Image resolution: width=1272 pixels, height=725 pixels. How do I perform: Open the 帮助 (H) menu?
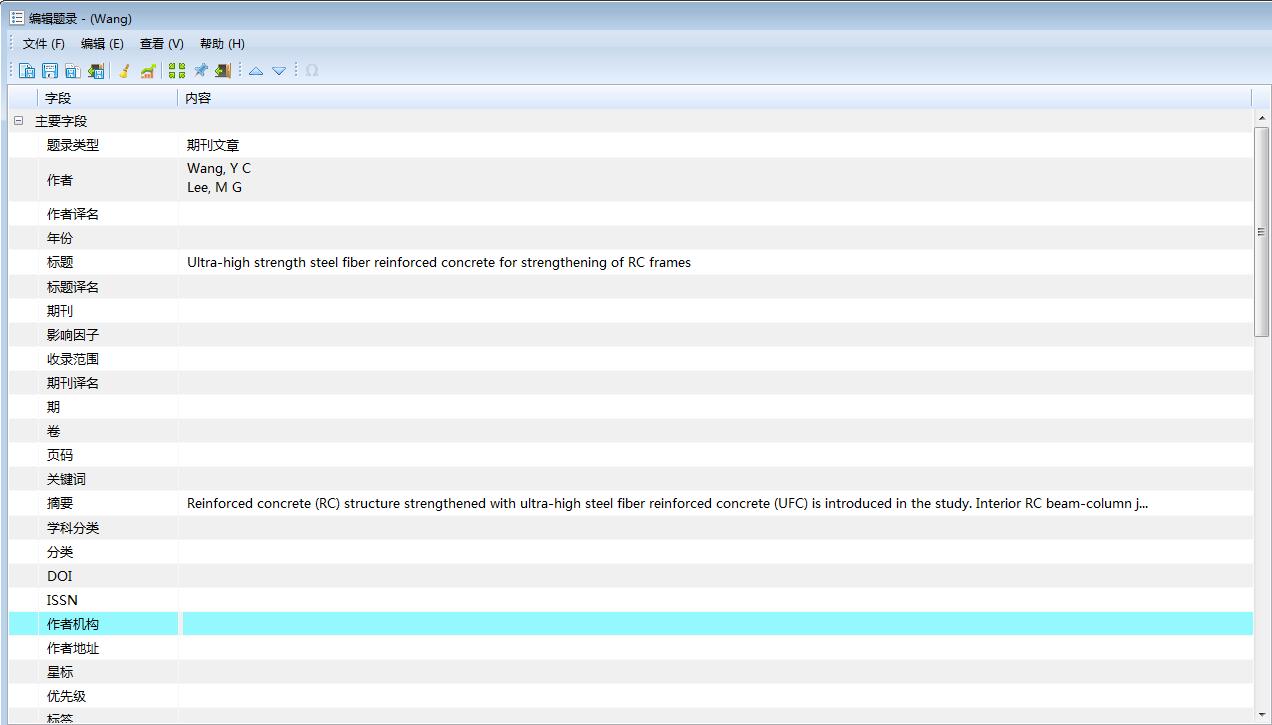pos(222,44)
